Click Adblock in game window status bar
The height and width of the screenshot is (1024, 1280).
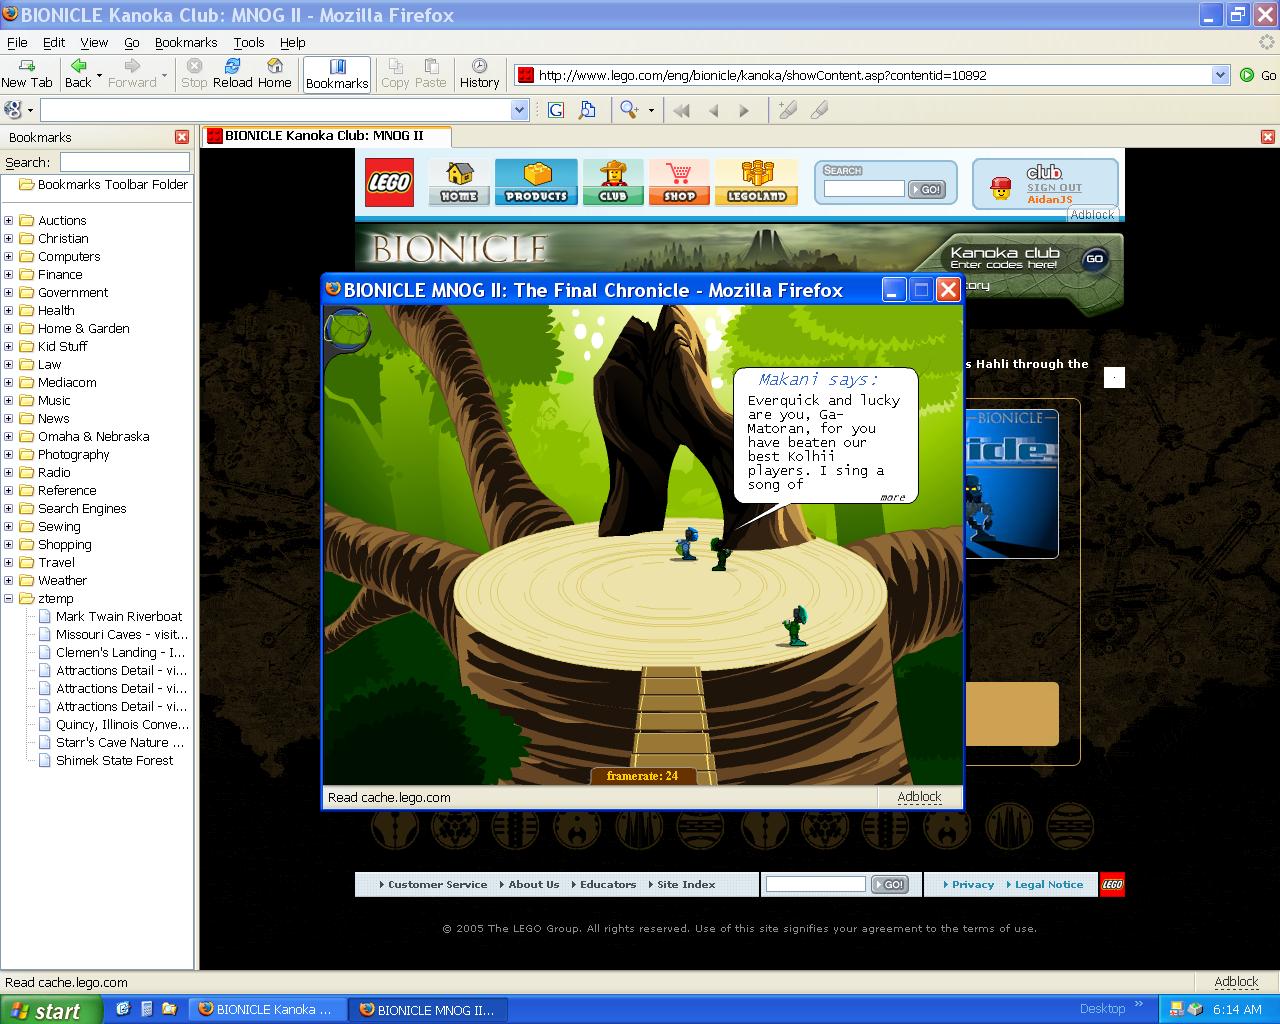pyautogui.click(x=919, y=797)
